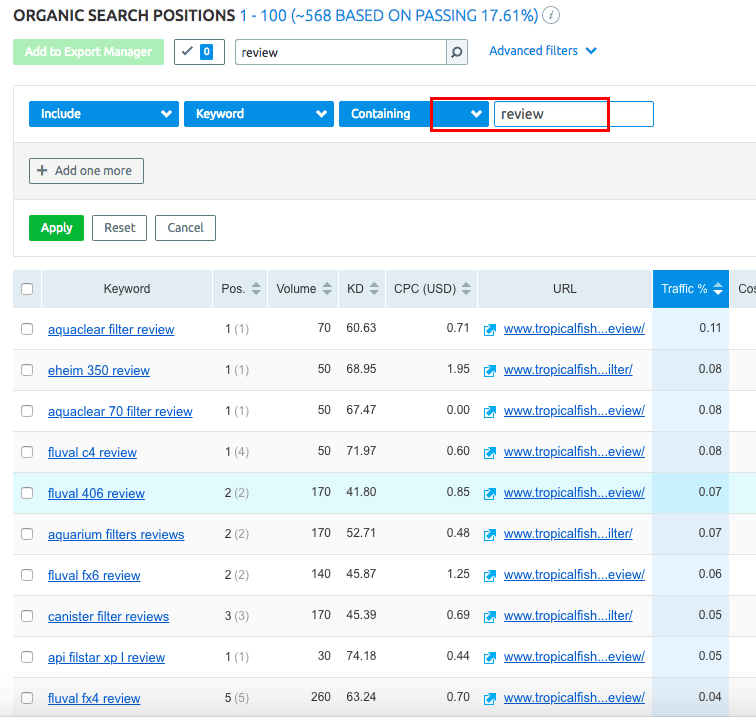Open the aquaclear filter review keyword link
The height and width of the screenshot is (717, 756).
point(111,329)
